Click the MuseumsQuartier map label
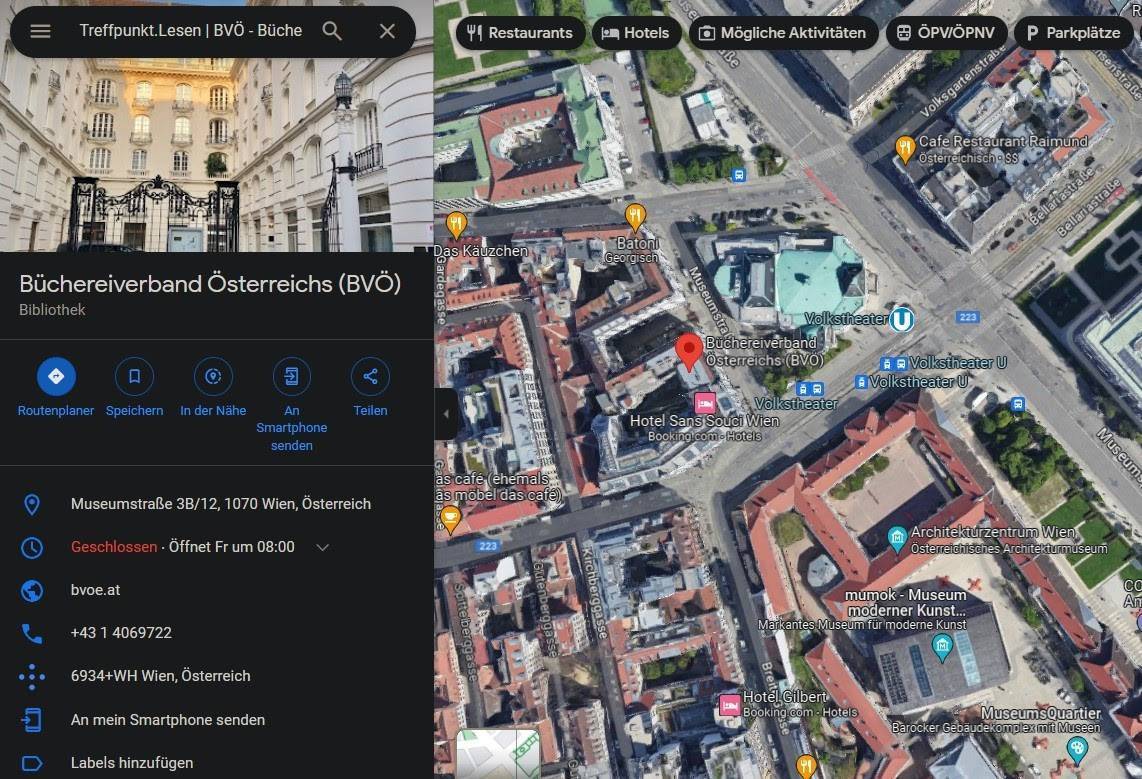The width and height of the screenshot is (1142, 779). pos(1041,713)
